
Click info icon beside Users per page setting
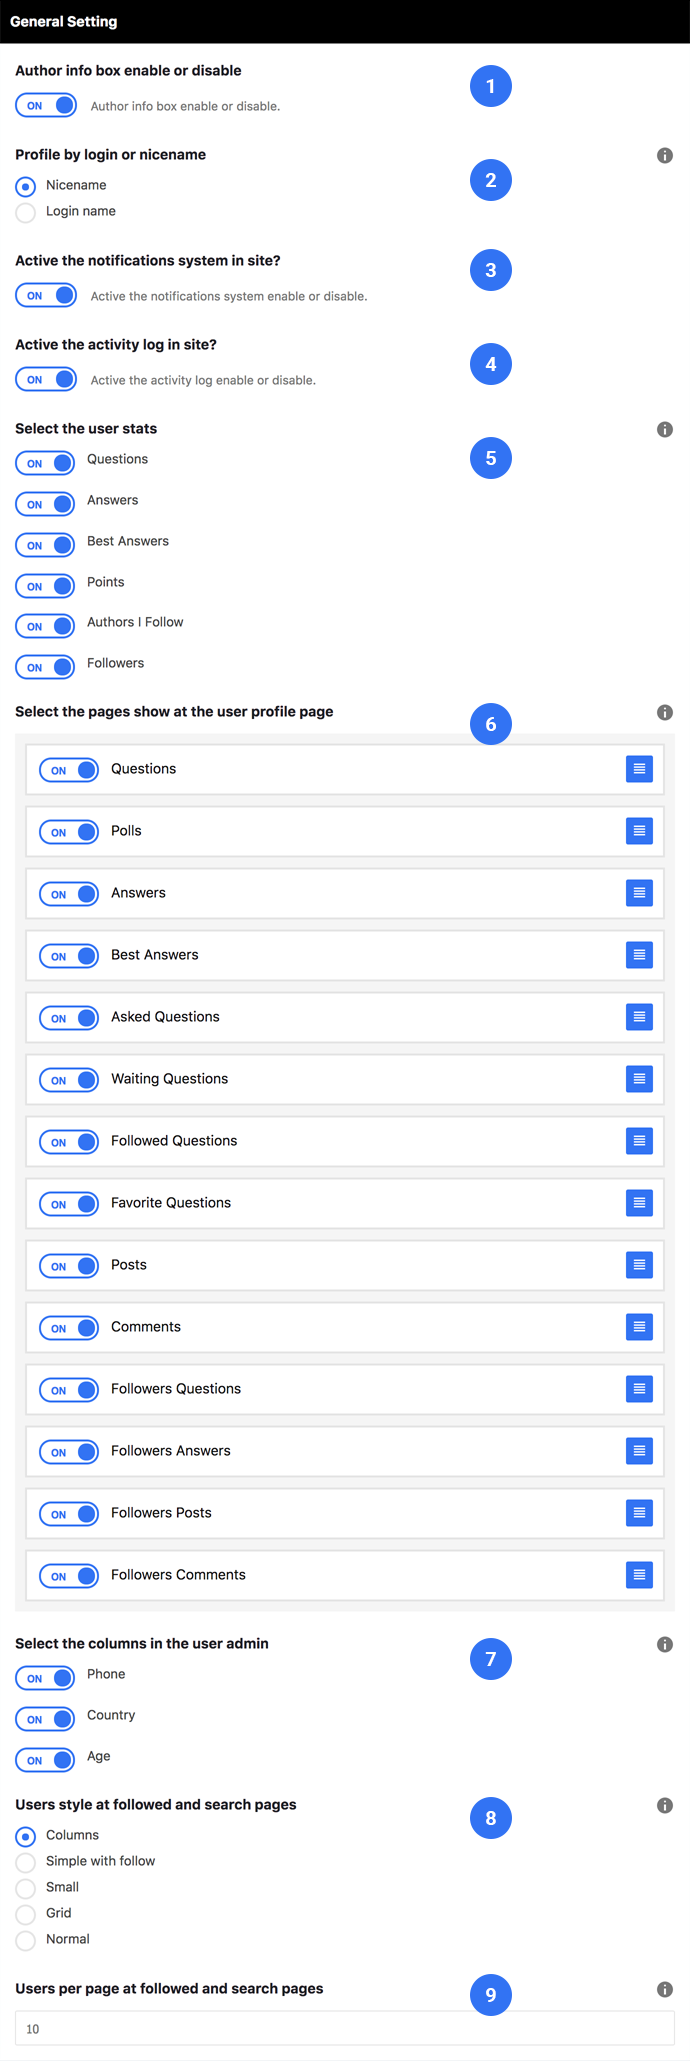pos(665,1989)
